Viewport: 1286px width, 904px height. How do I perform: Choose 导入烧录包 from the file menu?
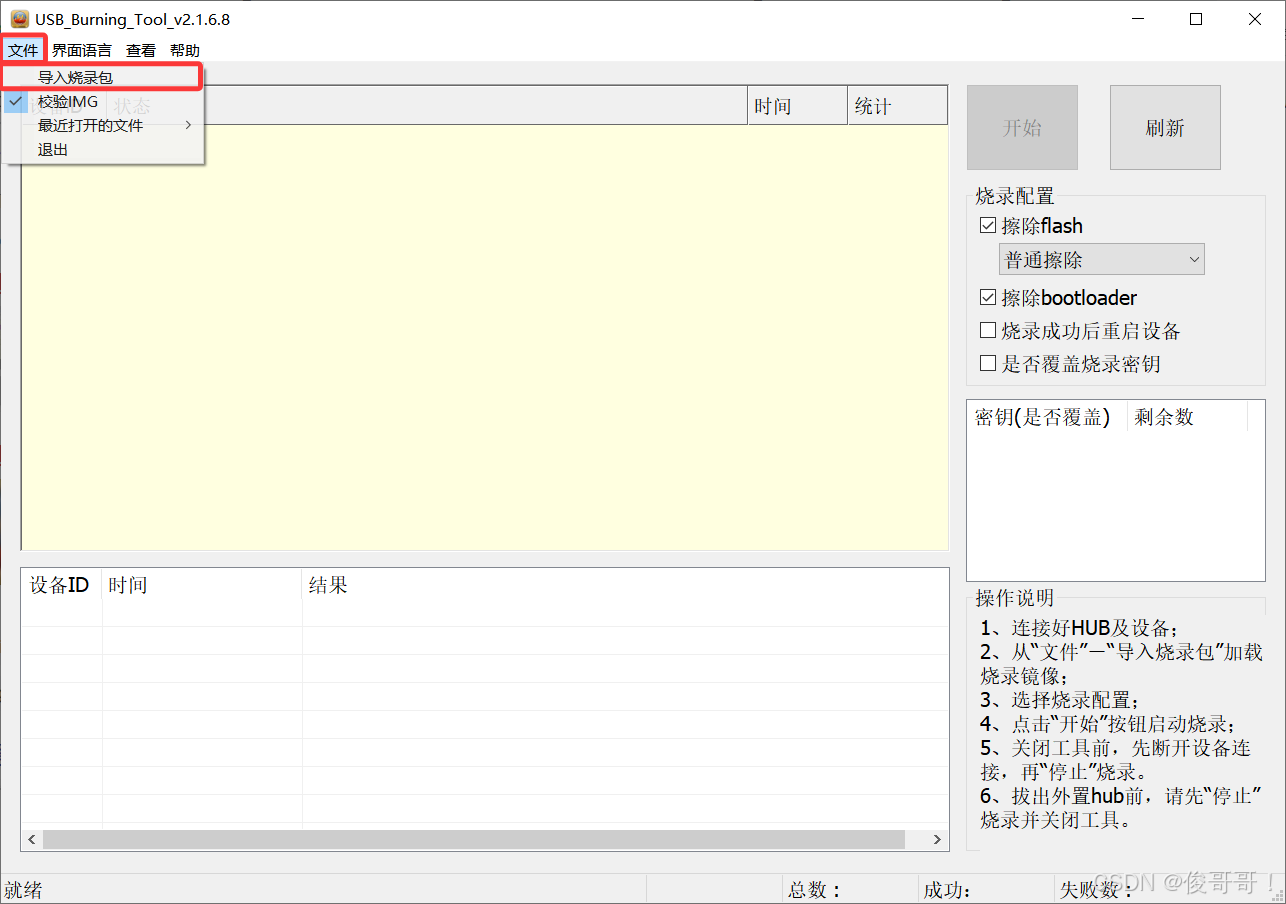[x=103, y=77]
